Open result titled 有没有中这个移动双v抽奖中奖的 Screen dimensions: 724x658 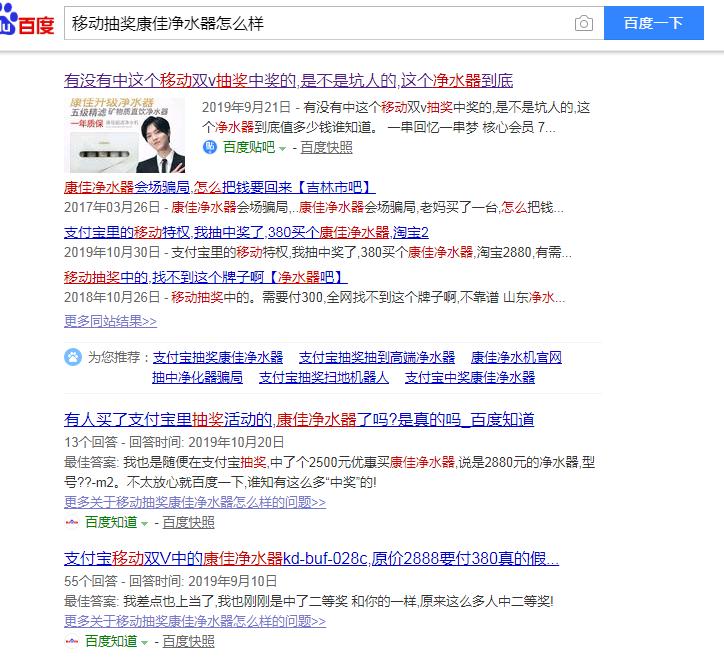click(x=288, y=81)
